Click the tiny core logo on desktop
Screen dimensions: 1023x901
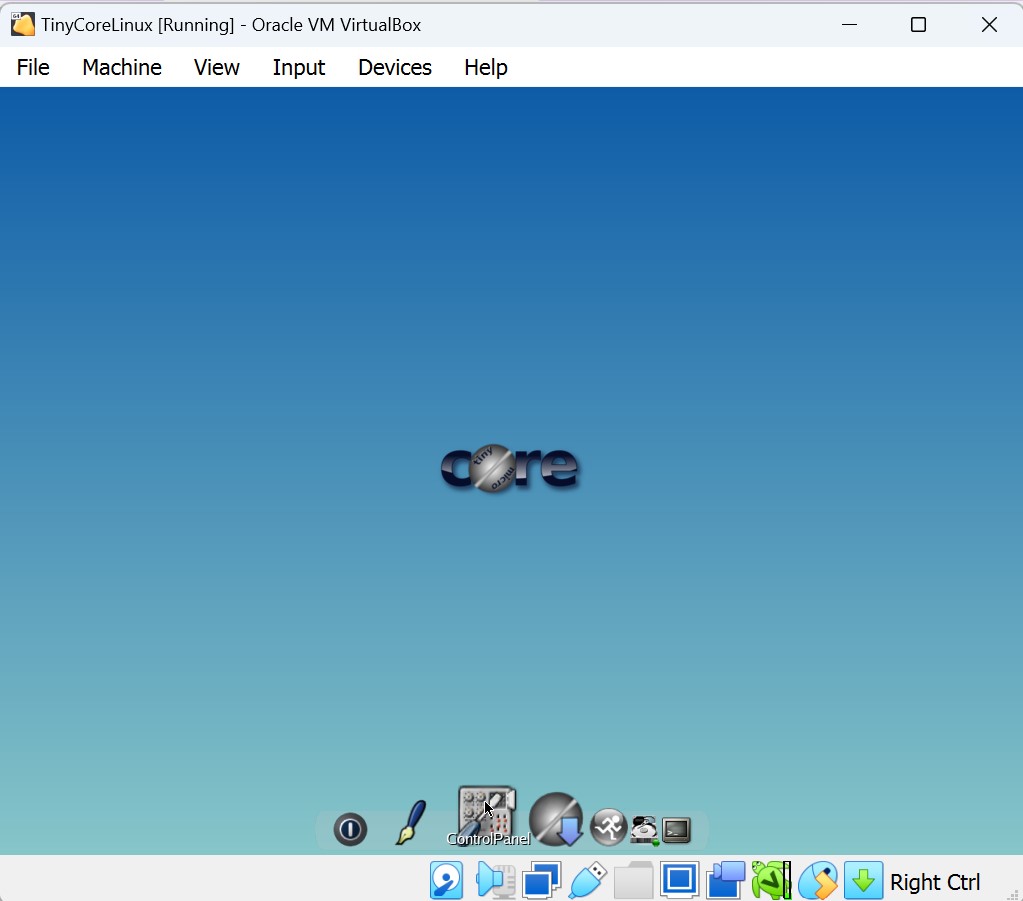(x=510, y=468)
